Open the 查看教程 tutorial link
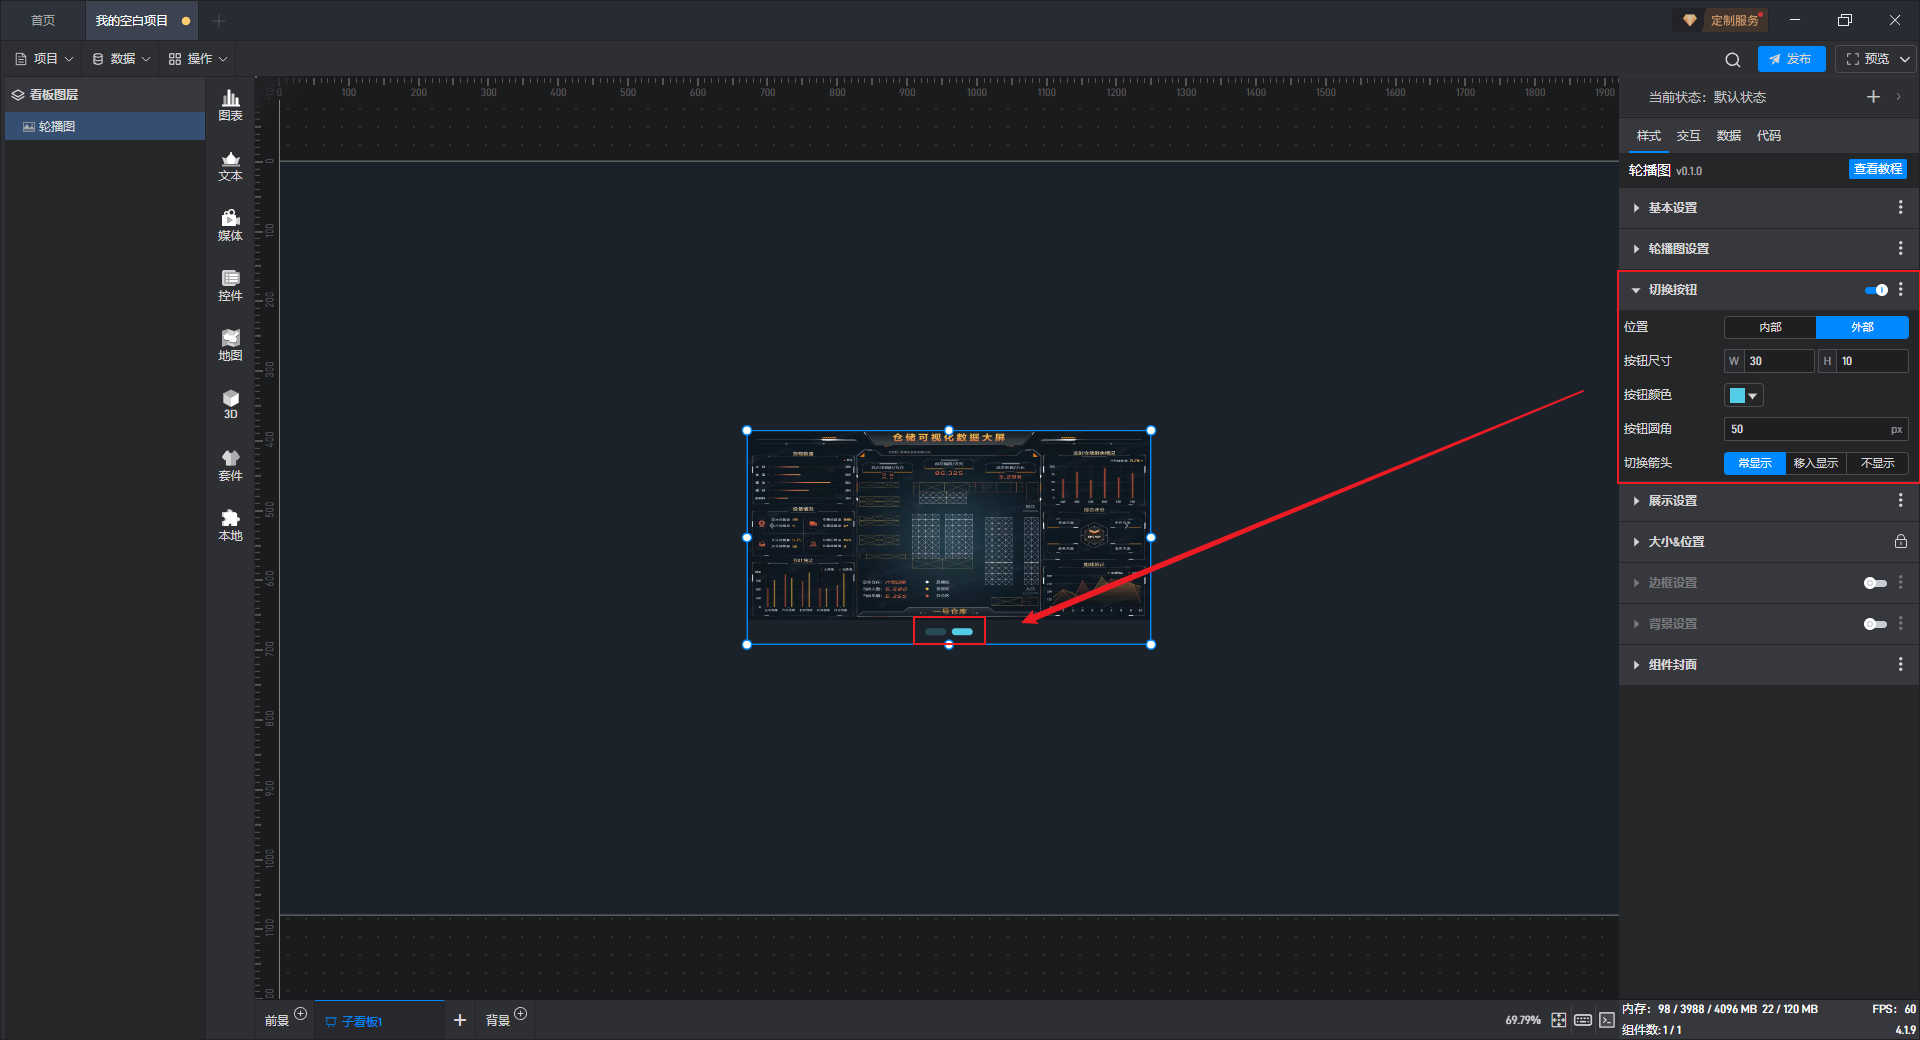This screenshot has height=1040, width=1920. pos(1877,169)
